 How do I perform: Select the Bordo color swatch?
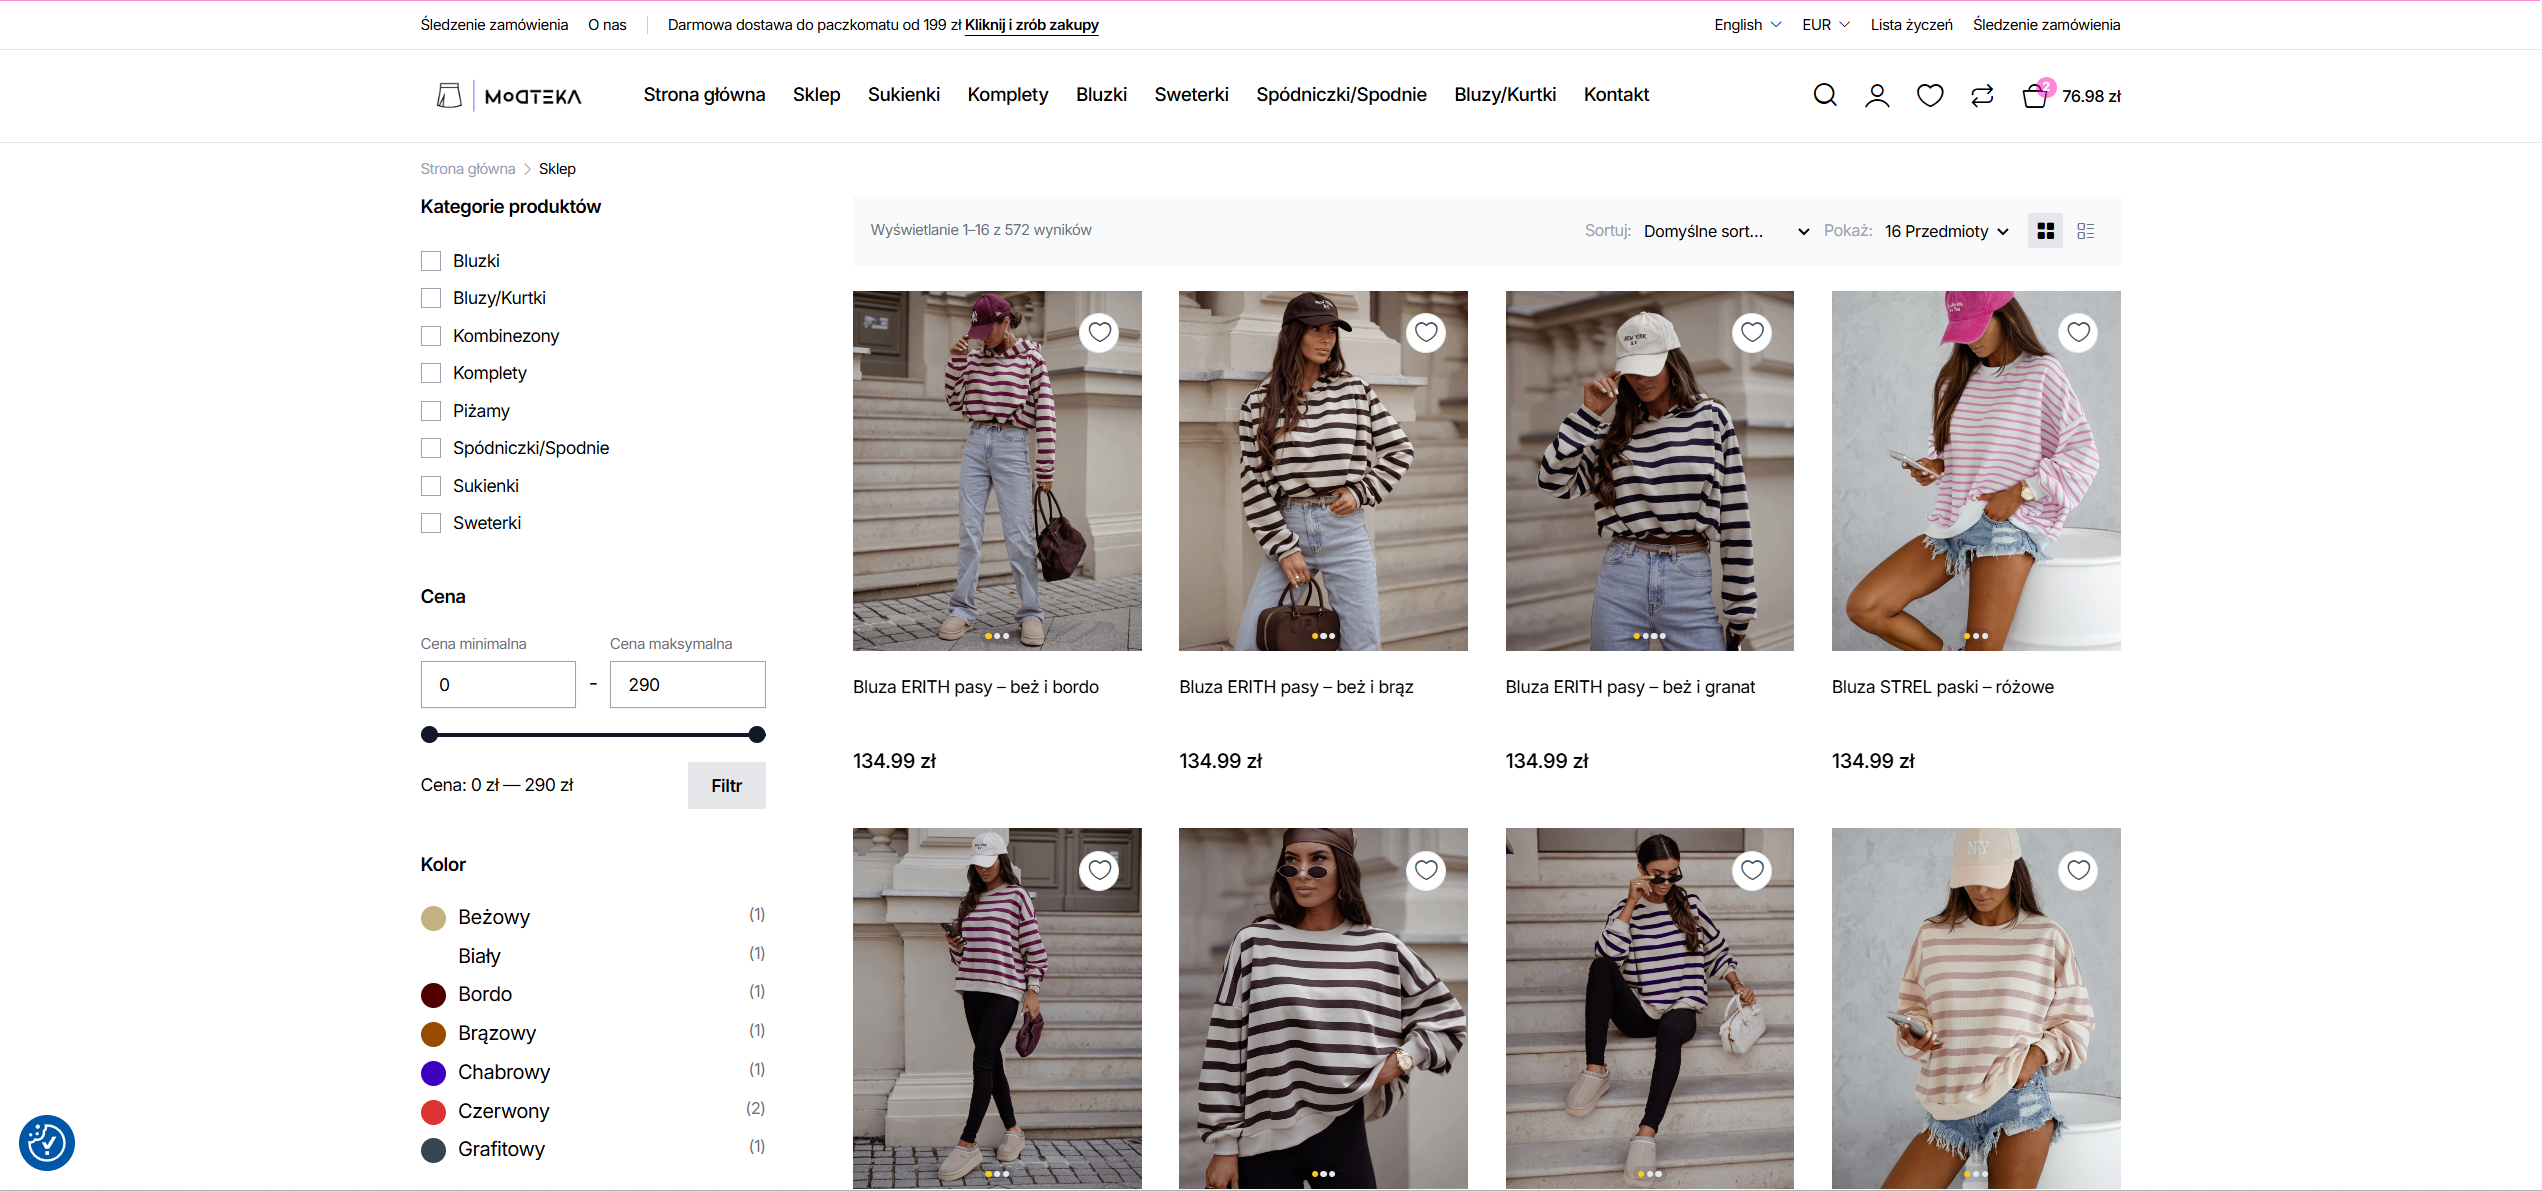pyautogui.click(x=433, y=995)
